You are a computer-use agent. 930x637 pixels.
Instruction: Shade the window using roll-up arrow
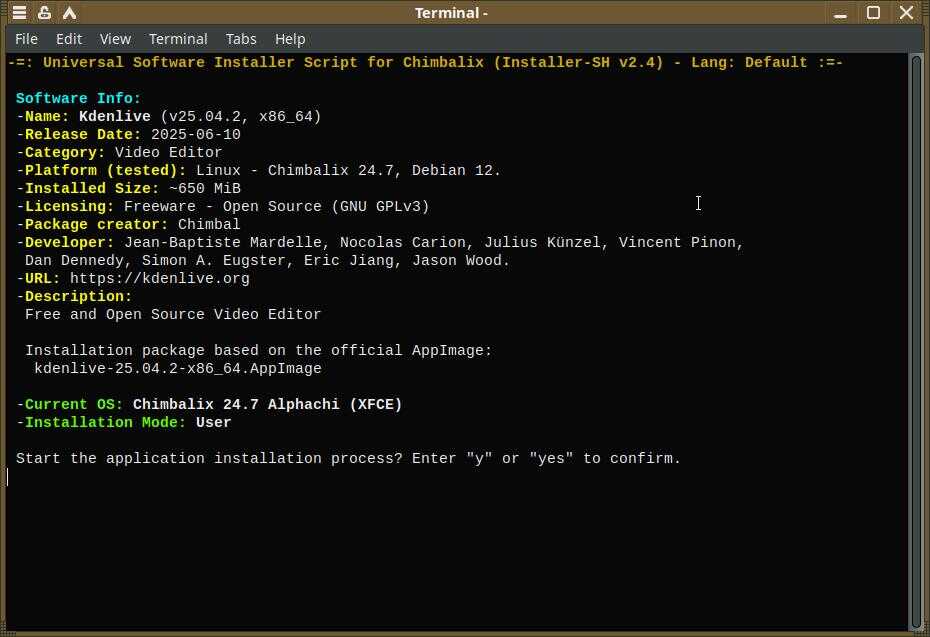[x=69, y=13]
